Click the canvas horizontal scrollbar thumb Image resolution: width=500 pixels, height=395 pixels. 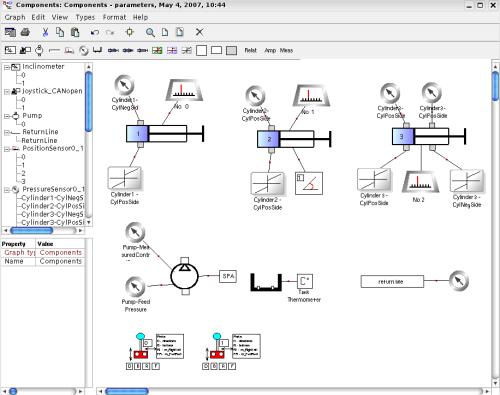(x=127, y=391)
